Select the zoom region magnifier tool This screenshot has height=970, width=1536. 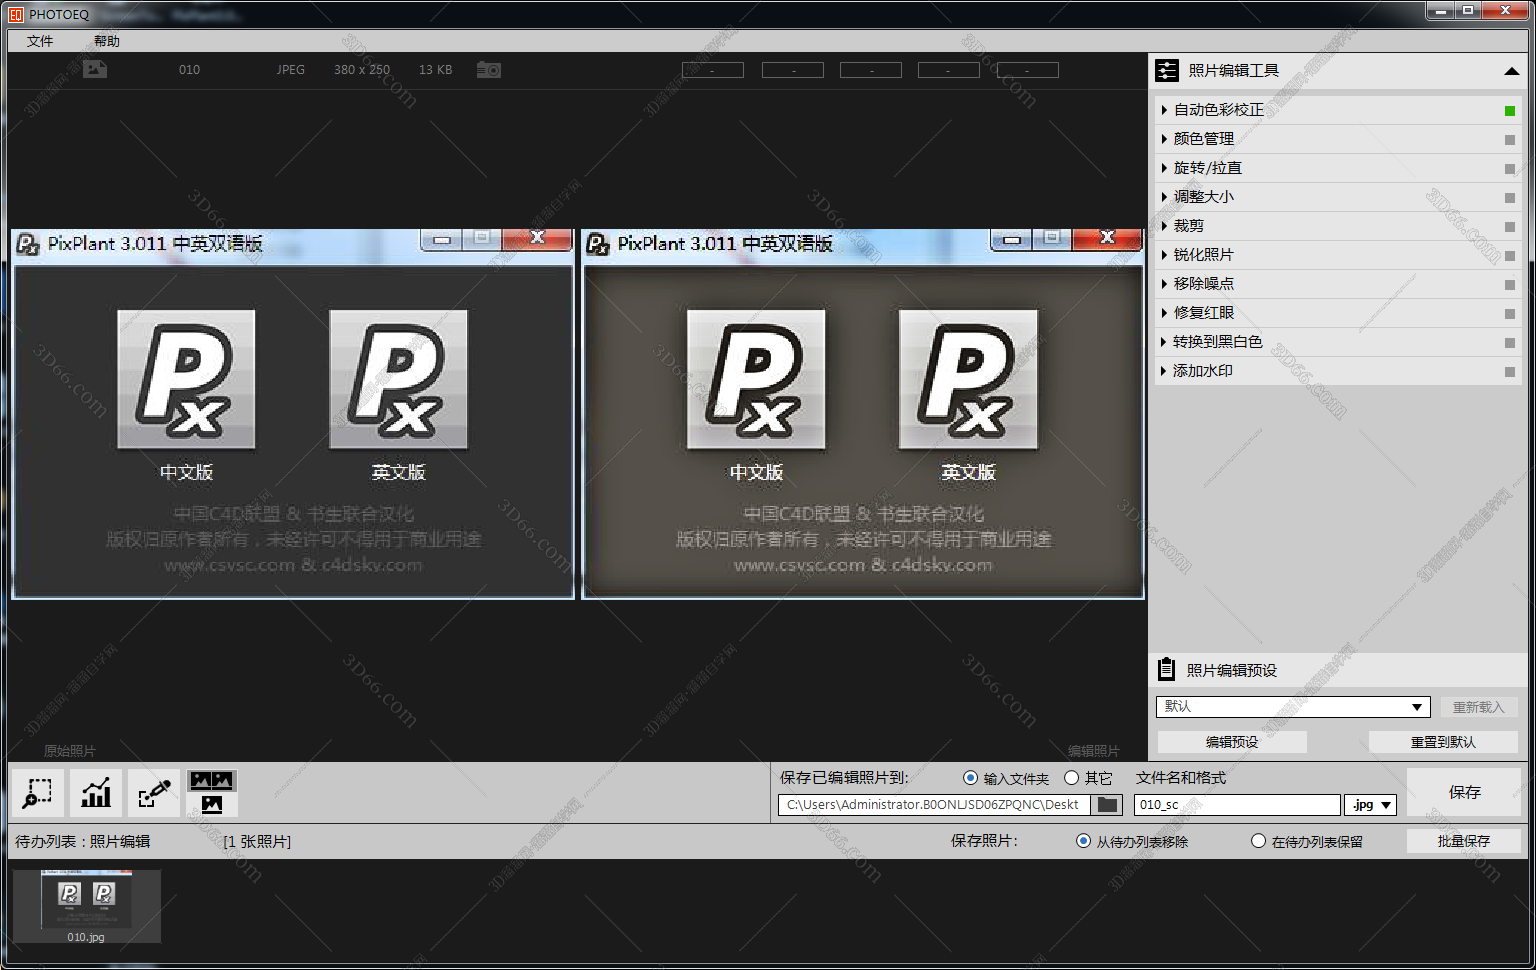[37, 793]
